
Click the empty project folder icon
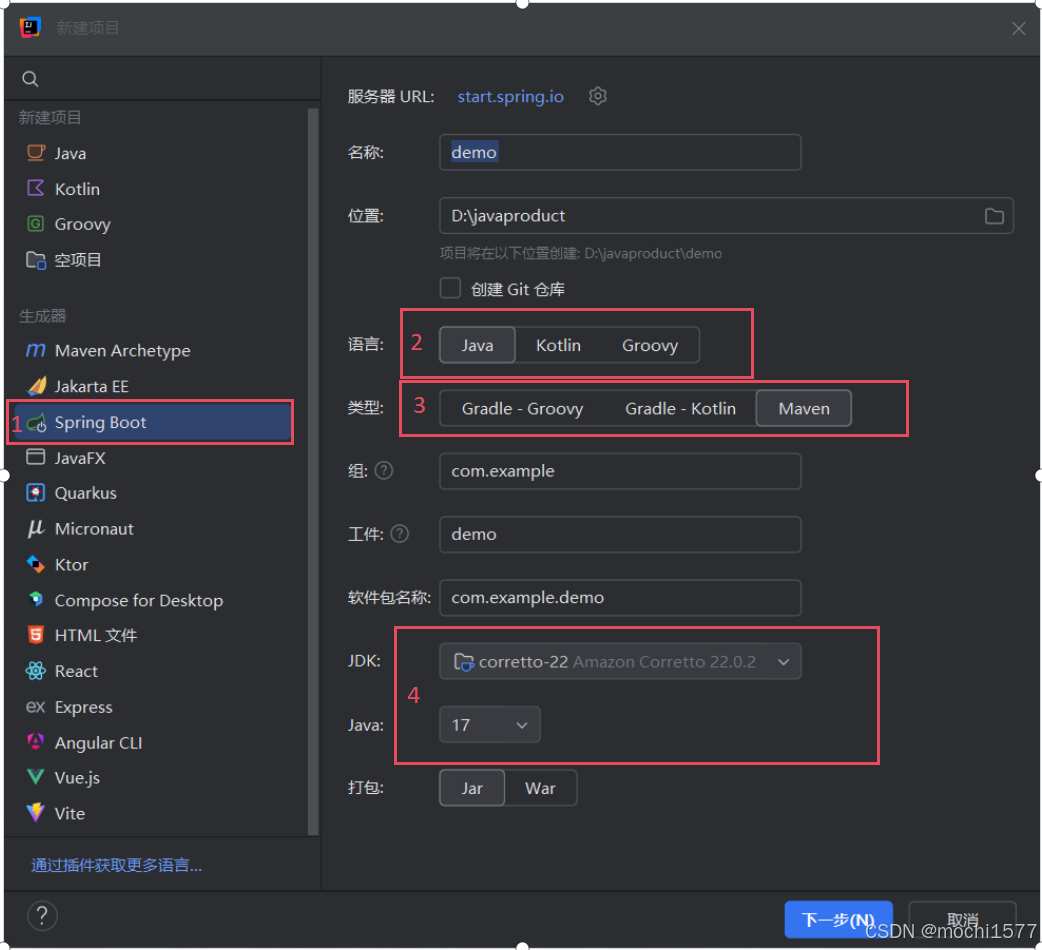pos(36,260)
